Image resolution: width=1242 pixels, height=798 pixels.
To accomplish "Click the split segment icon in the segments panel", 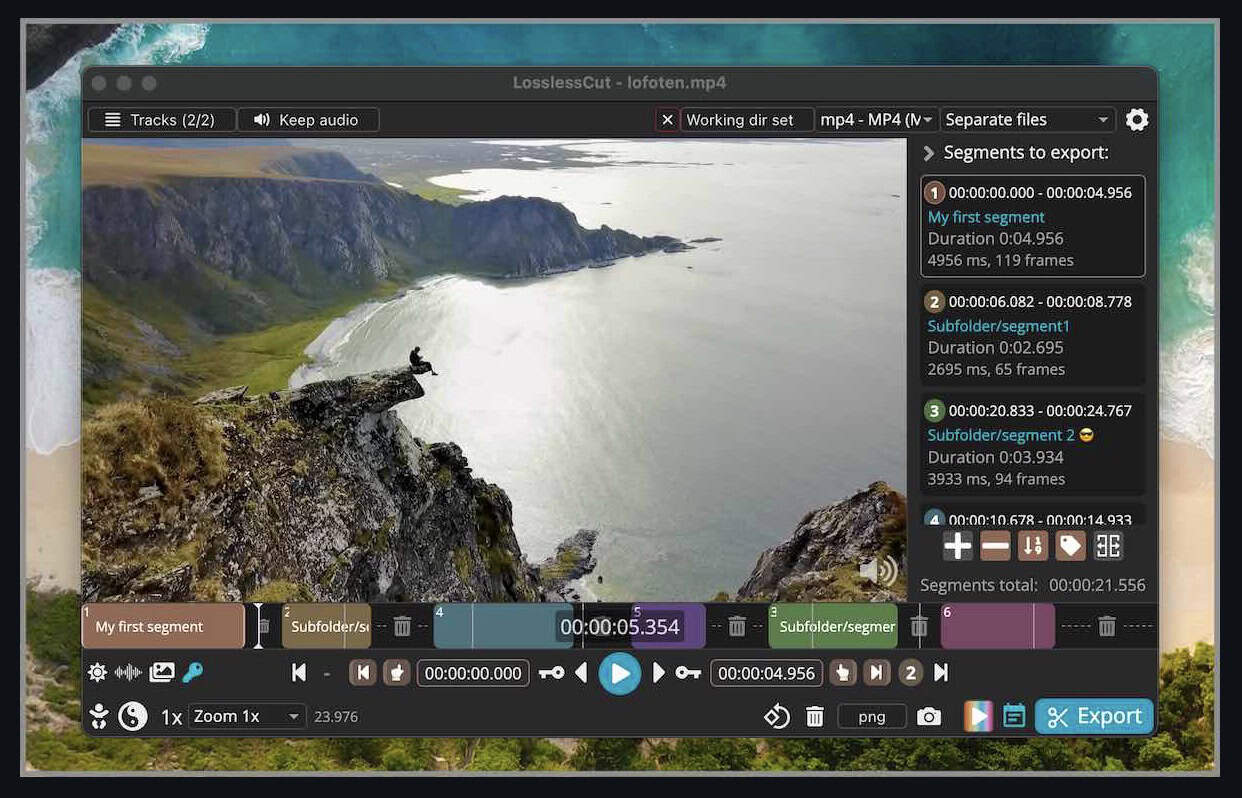I will (1108, 545).
